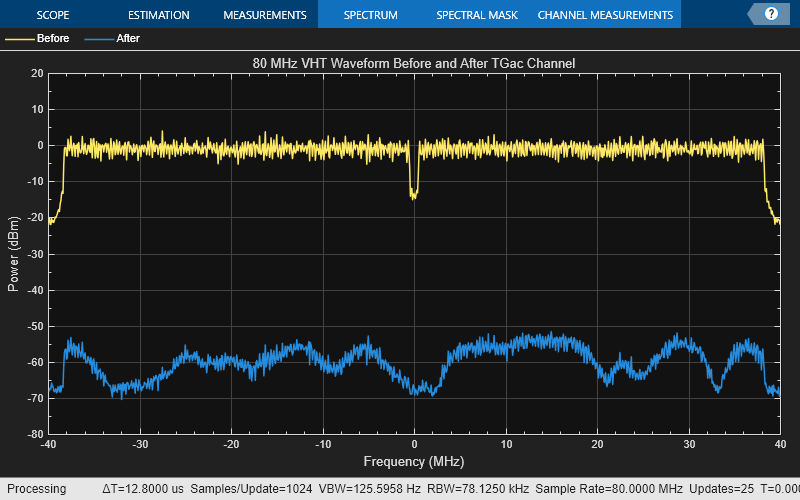
Task: Click the Frequency (MHz) axis label
Action: pyautogui.click(x=414, y=461)
